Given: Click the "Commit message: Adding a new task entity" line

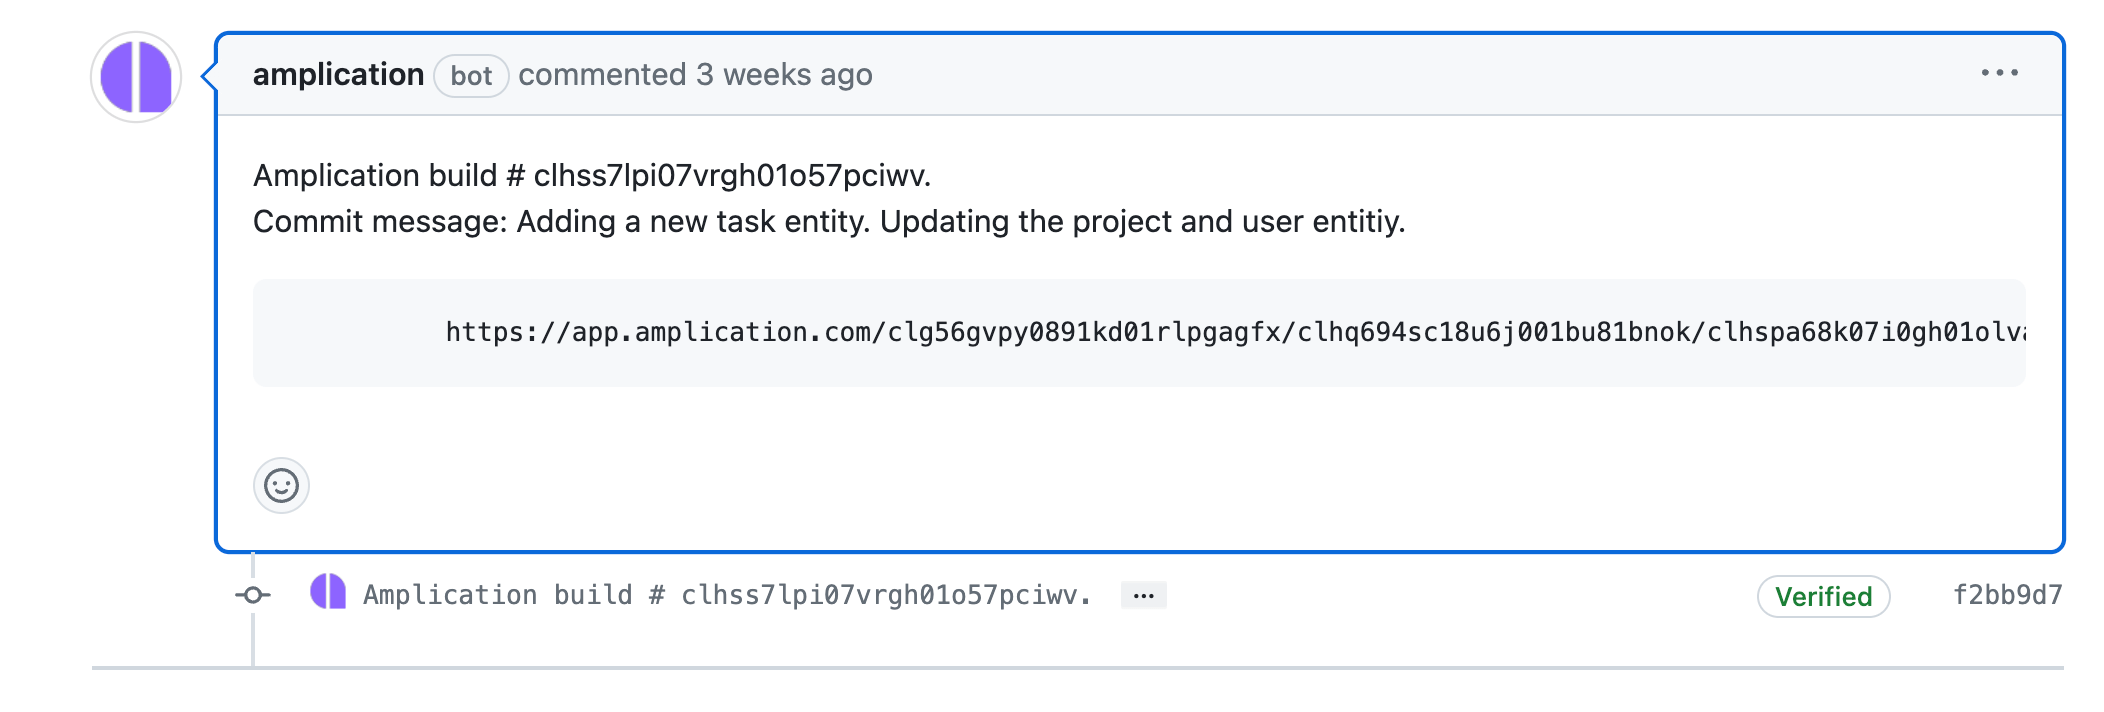Looking at the screenshot, I should 828,222.
